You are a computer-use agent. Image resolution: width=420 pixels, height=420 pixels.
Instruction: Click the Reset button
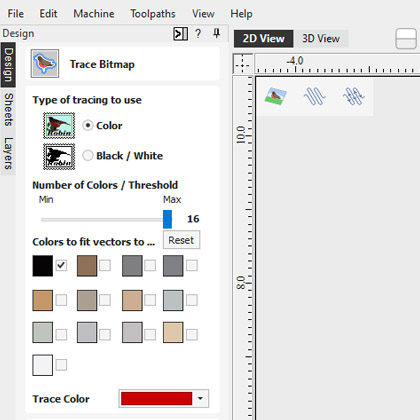pyautogui.click(x=181, y=240)
